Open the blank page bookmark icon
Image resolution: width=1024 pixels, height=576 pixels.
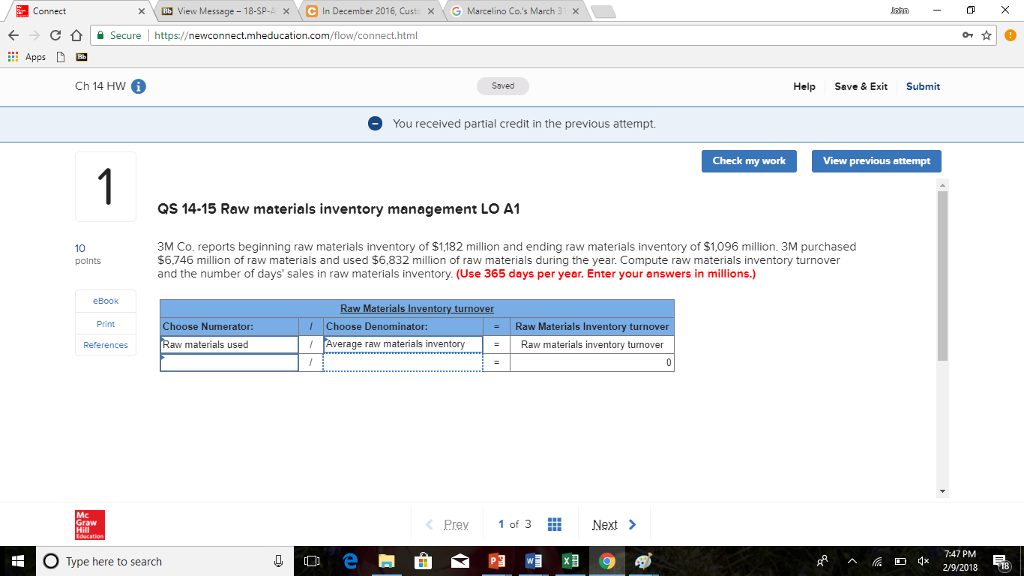(x=61, y=57)
